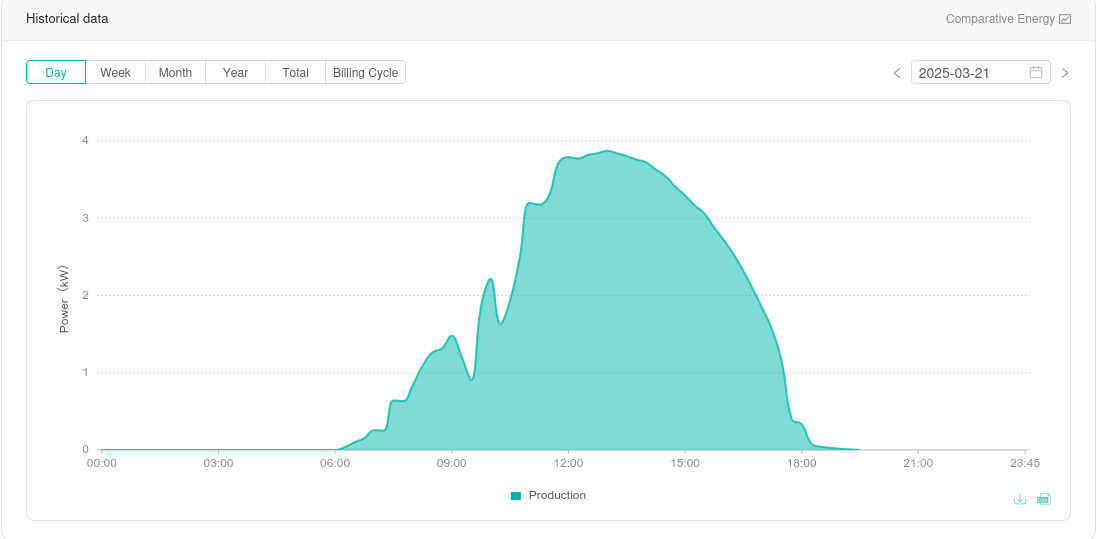Viewport: 1098px width, 539px height.
Task: Click the Comparative Energy chart icon
Action: click(x=1065, y=19)
